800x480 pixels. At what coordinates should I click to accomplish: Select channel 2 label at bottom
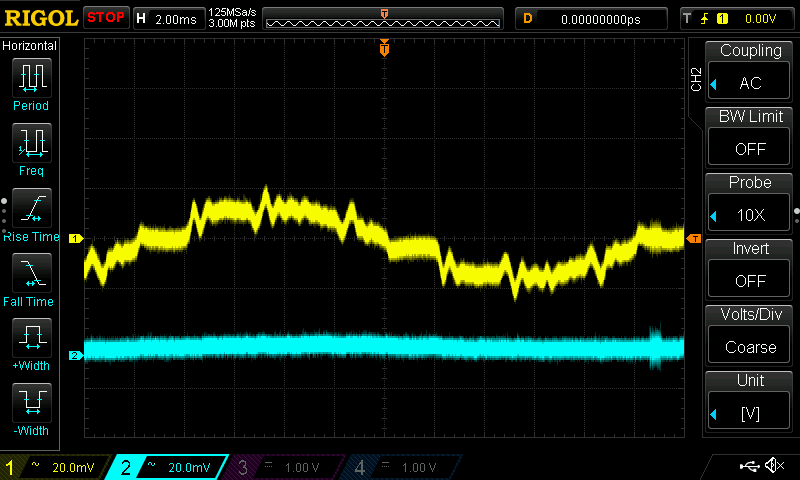point(126,467)
